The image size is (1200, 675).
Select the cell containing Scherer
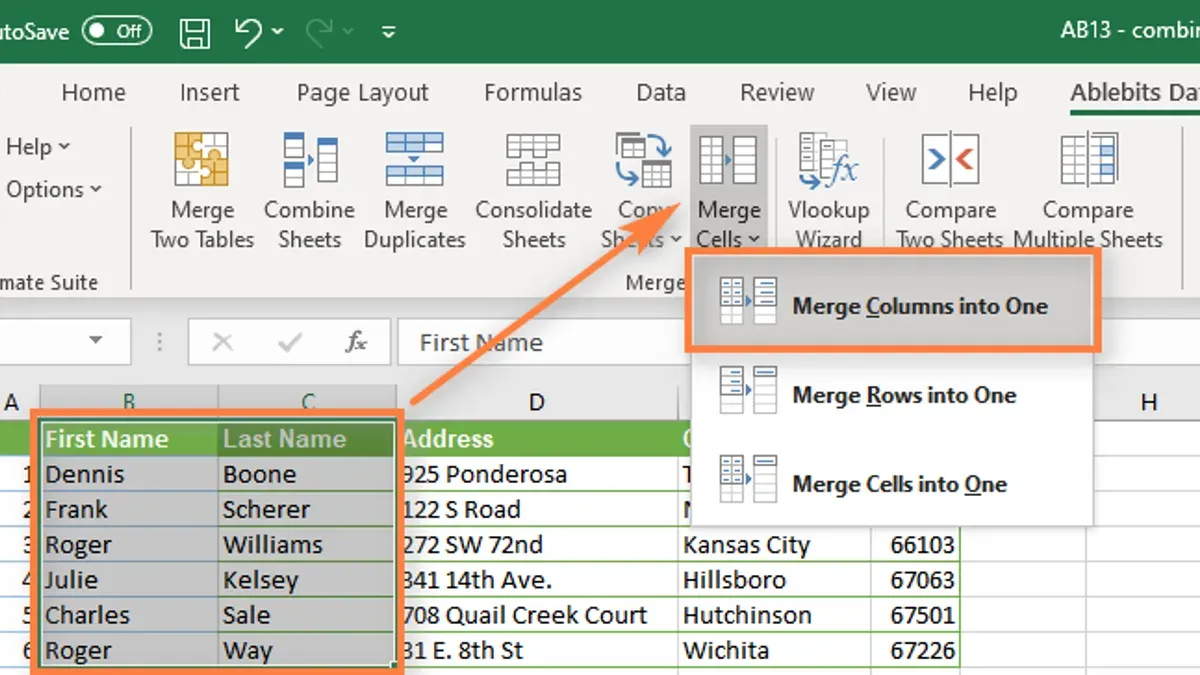[307, 509]
